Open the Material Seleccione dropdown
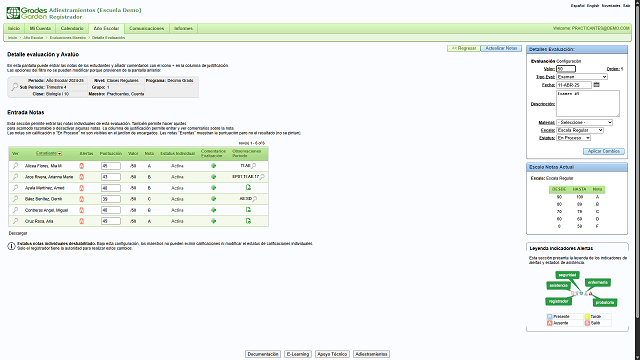Screen dimensions: 640x360 point(584,122)
